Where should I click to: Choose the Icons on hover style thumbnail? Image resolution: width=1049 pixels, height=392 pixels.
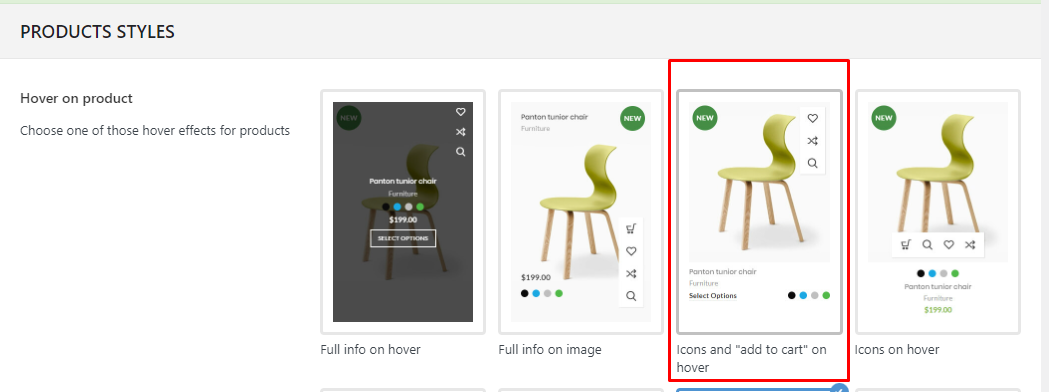[x=938, y=212]
